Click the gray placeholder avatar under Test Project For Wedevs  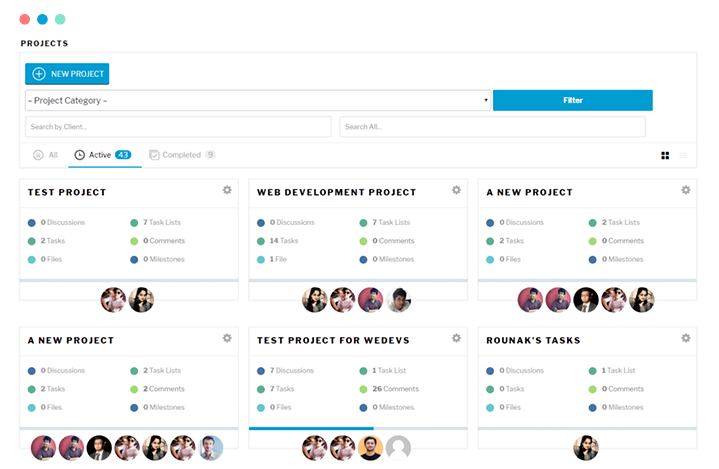398,448
